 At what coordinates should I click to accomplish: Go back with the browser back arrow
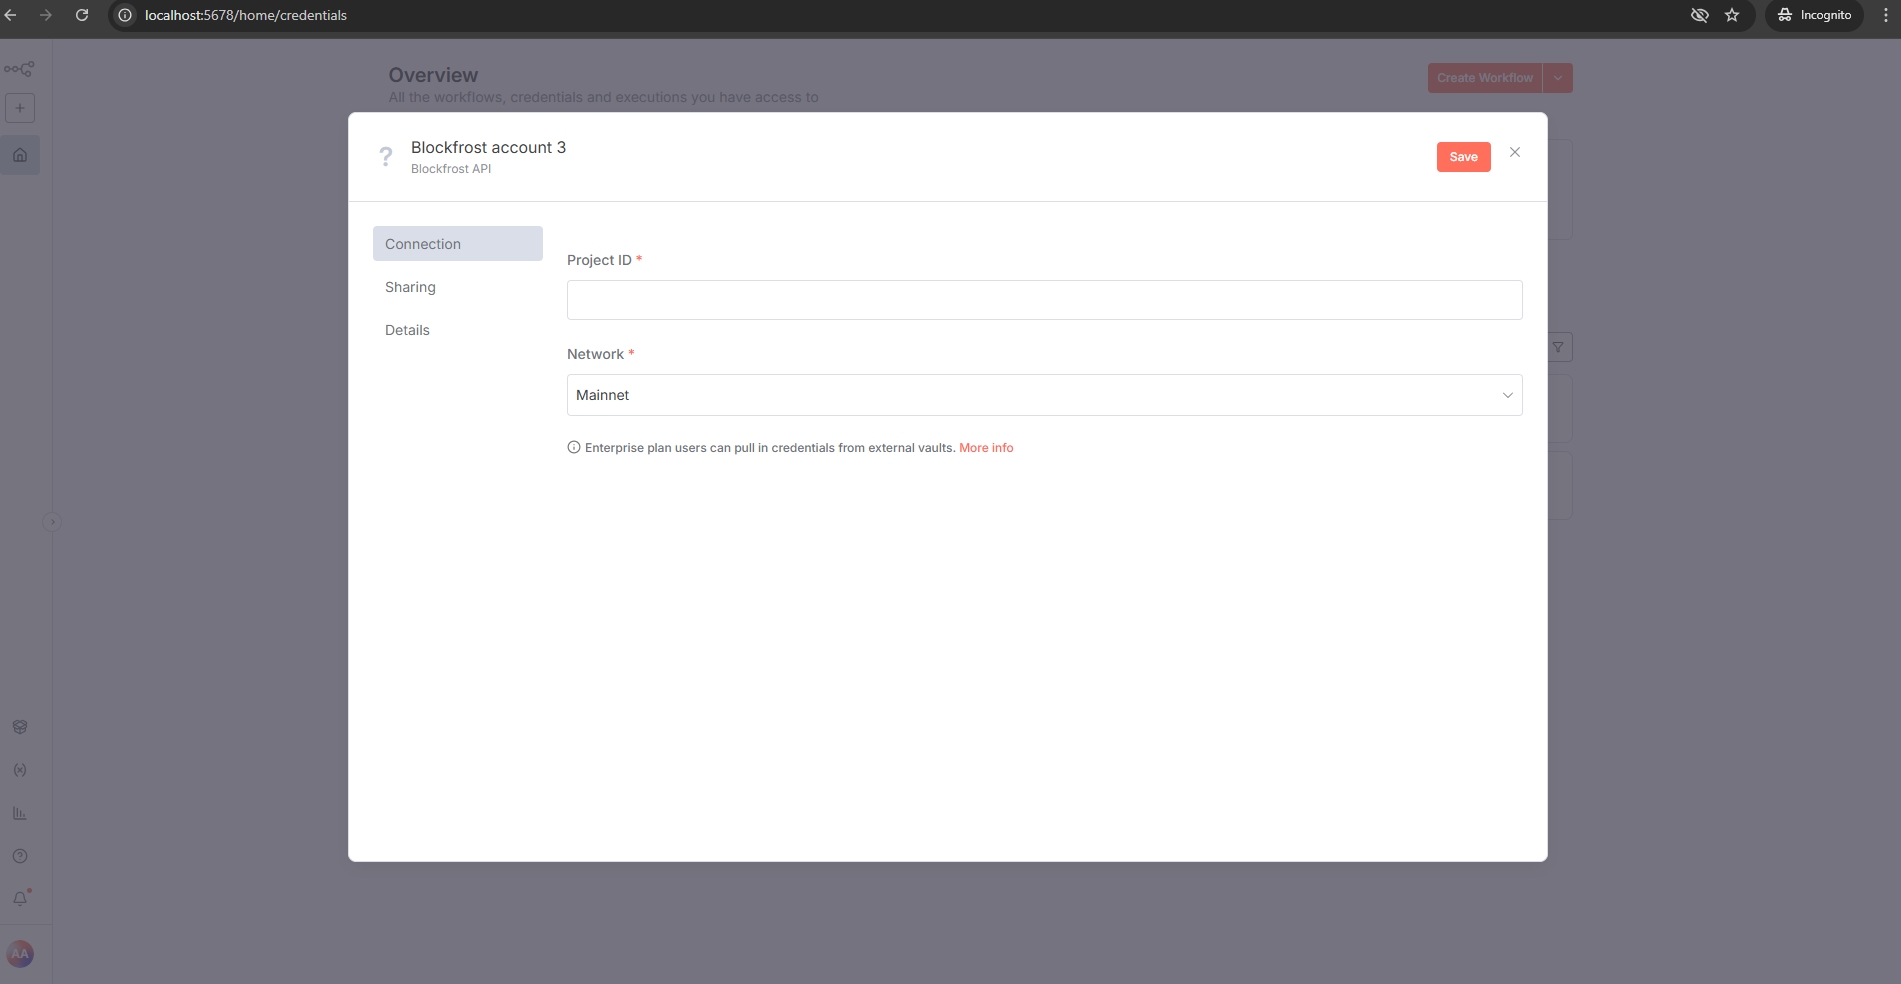pos(11,15)
